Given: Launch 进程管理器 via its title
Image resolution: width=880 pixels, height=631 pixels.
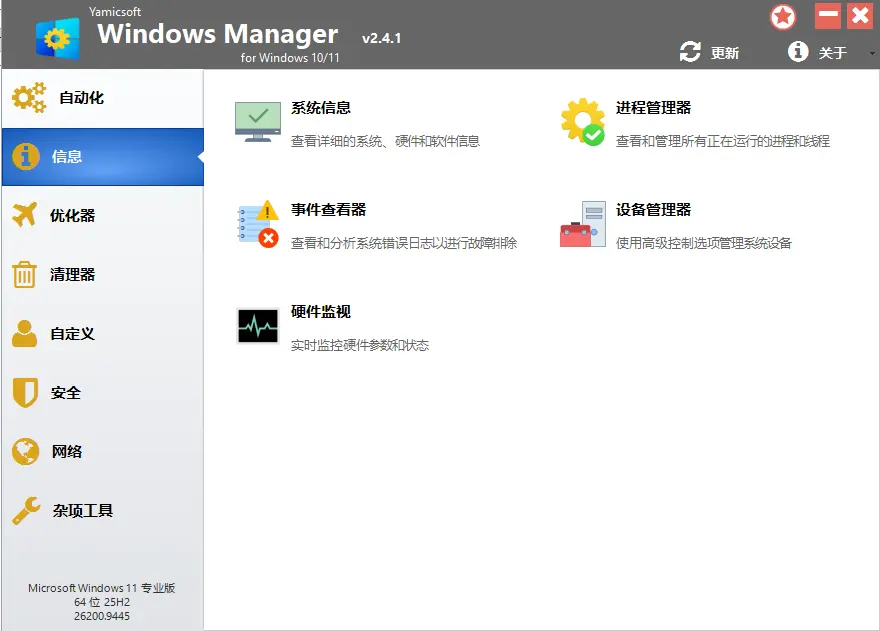Looking at the screenshot, I should point(653,107).
